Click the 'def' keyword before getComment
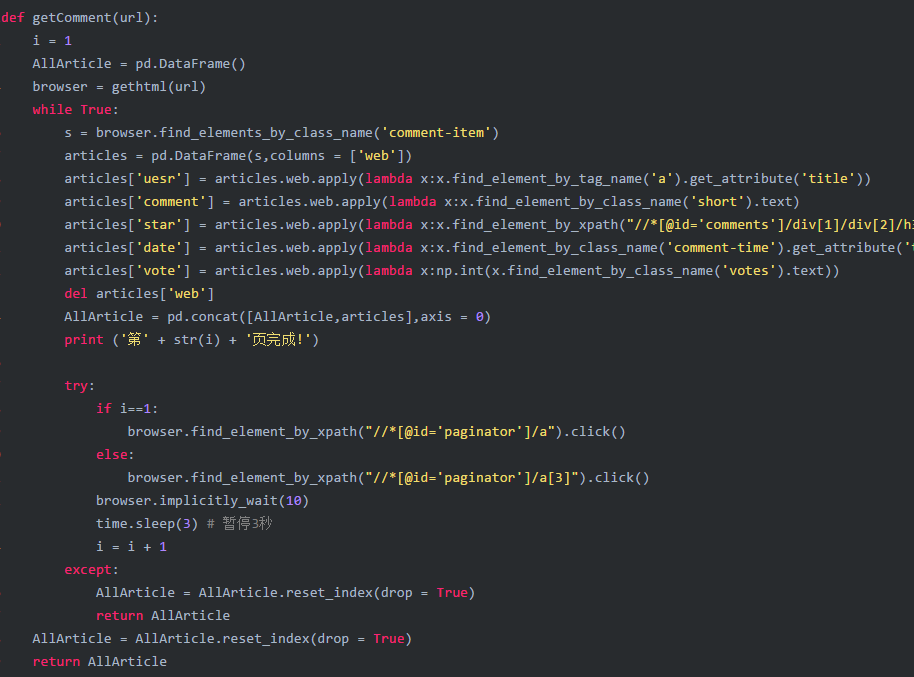This screenshot has height=677, width=914. 13,17
